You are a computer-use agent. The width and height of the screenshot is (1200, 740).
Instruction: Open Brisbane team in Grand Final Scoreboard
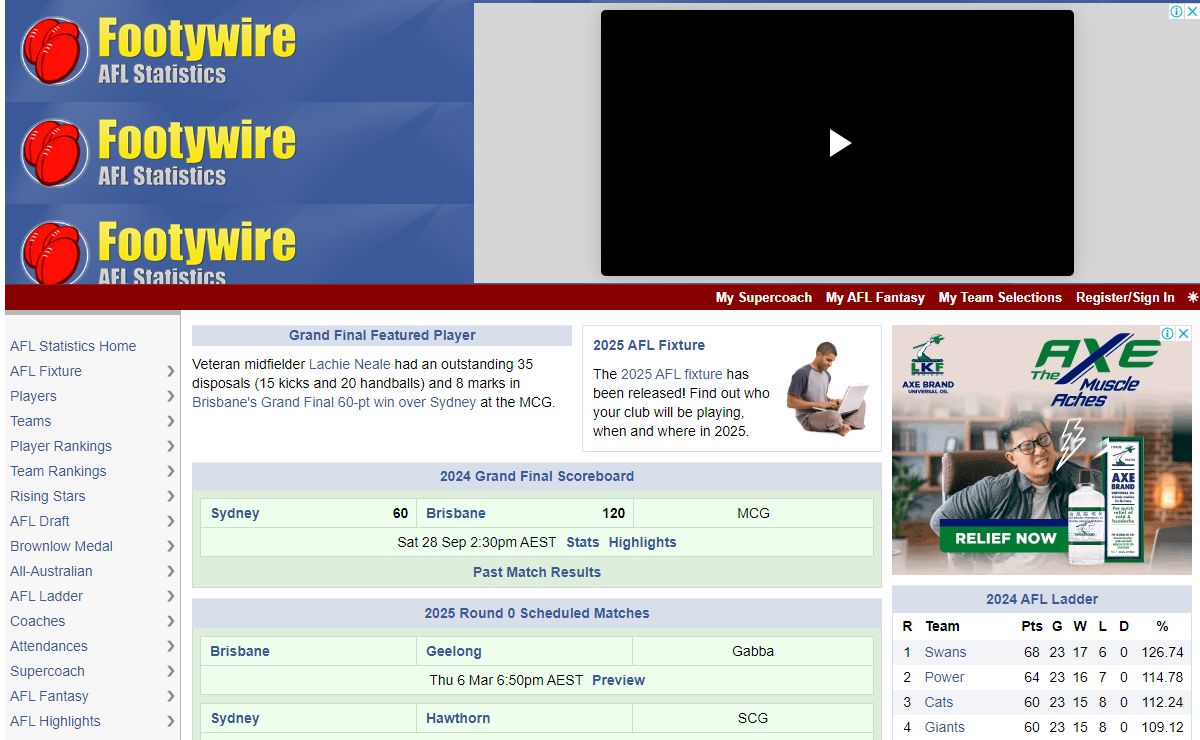[456, 513]
